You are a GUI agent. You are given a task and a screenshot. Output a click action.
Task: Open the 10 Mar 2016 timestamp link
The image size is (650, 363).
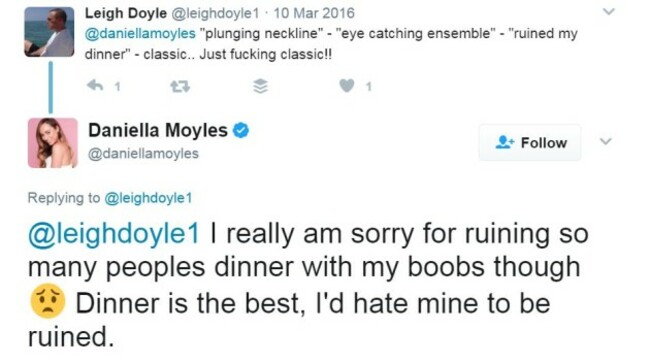pyautogui.click(x=314, y=13)
